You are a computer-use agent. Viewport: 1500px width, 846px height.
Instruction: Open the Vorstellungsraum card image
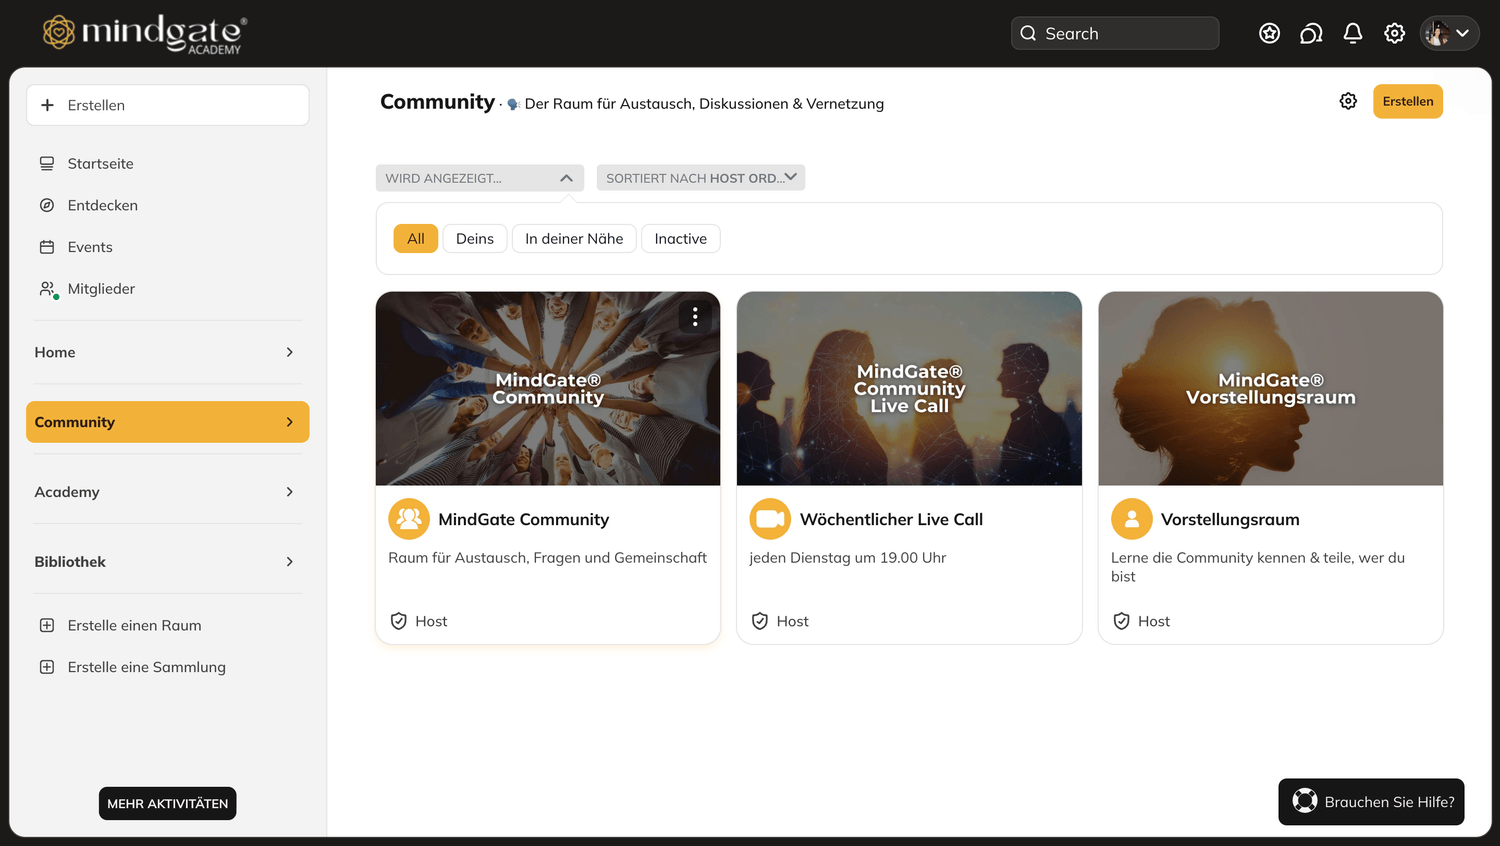[x=1271, y=389]
